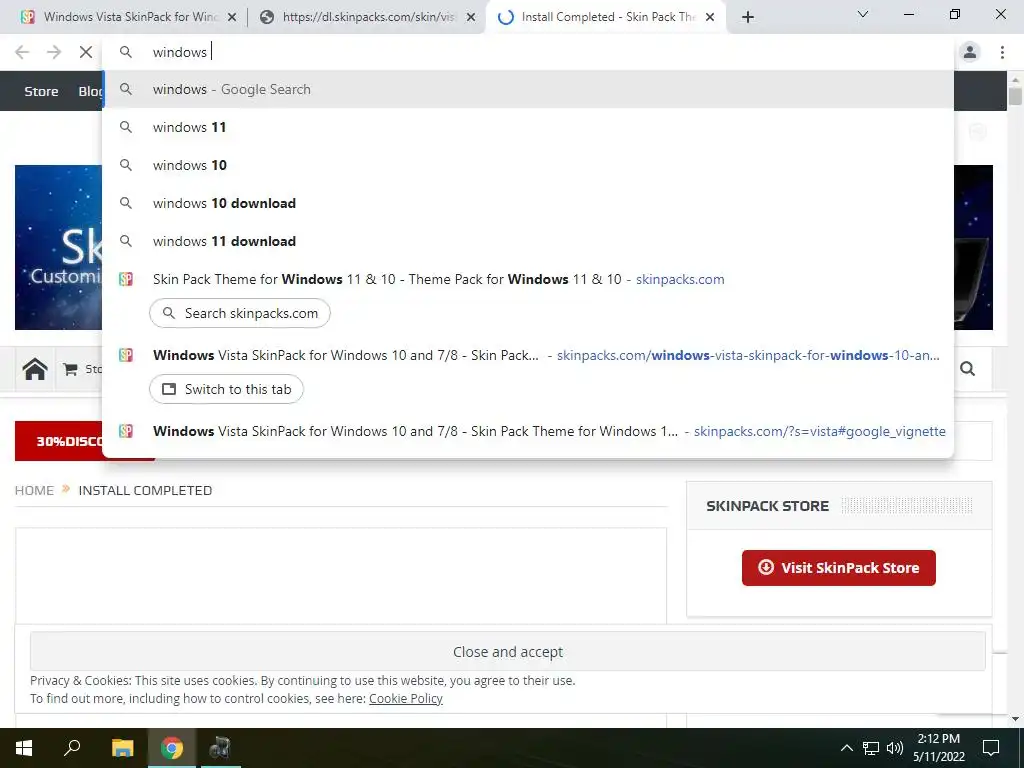
Task: Click the site search magnifier icon
Action: 968,369
